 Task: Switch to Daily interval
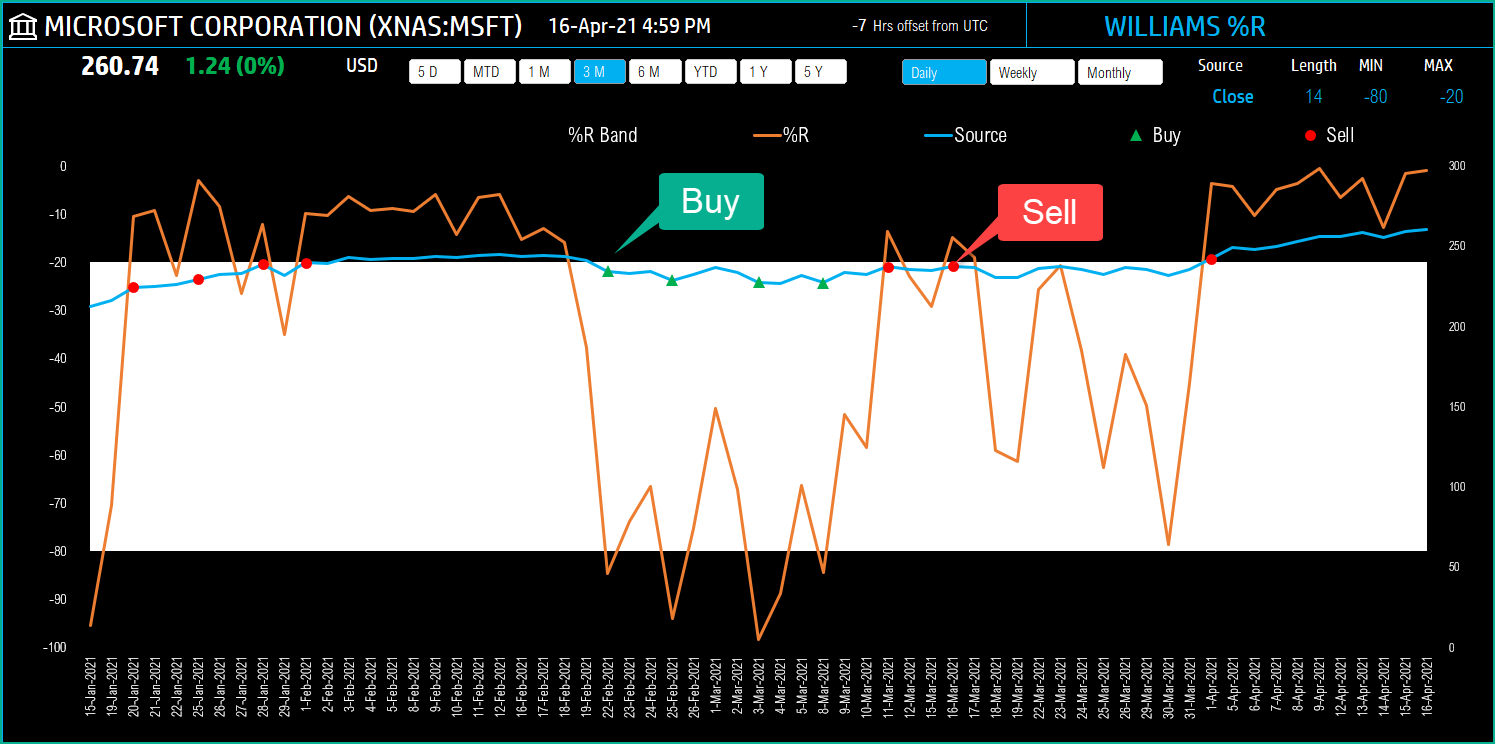[x=944, y=72]
